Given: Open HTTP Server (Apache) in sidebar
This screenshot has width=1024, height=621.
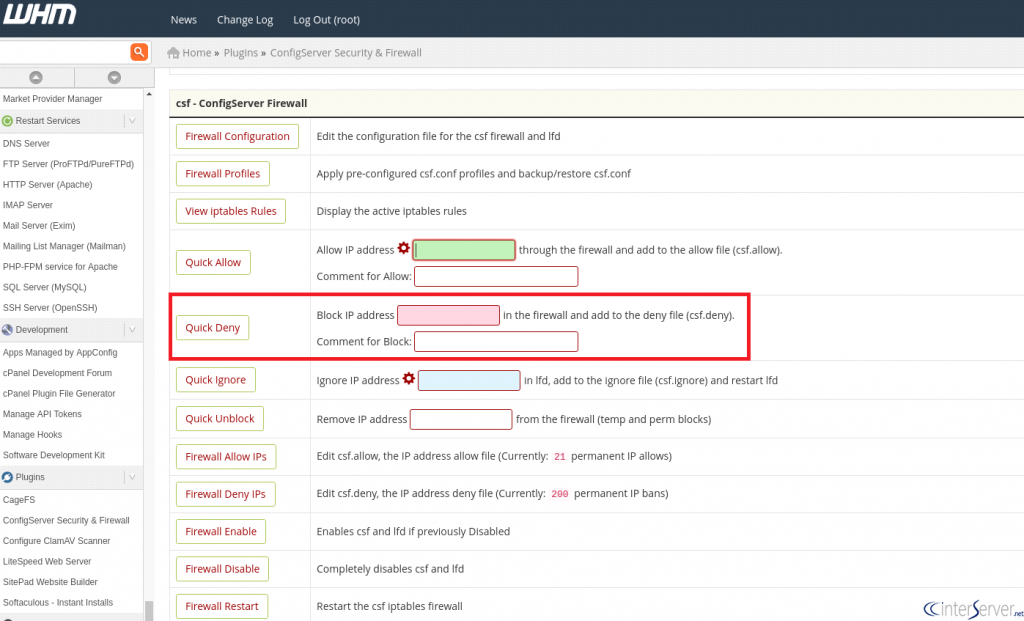Looking at the screenshot, I should pyautogui.click(x=47, y=185).
